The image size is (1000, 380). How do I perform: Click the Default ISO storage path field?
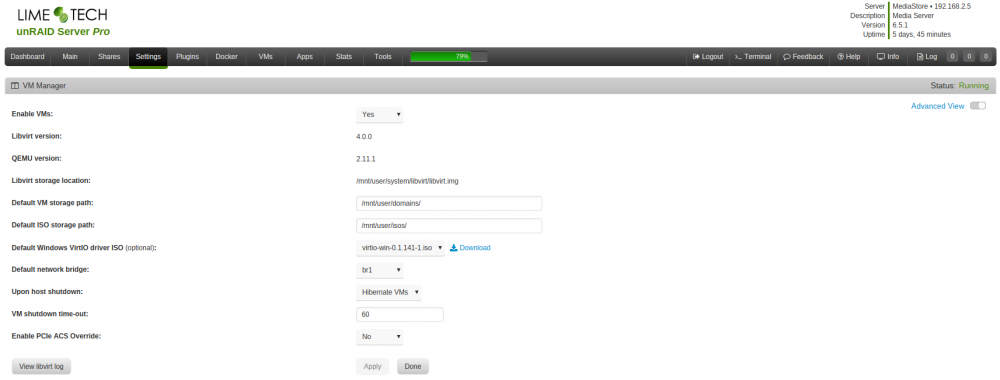click(x=449, y=226)
